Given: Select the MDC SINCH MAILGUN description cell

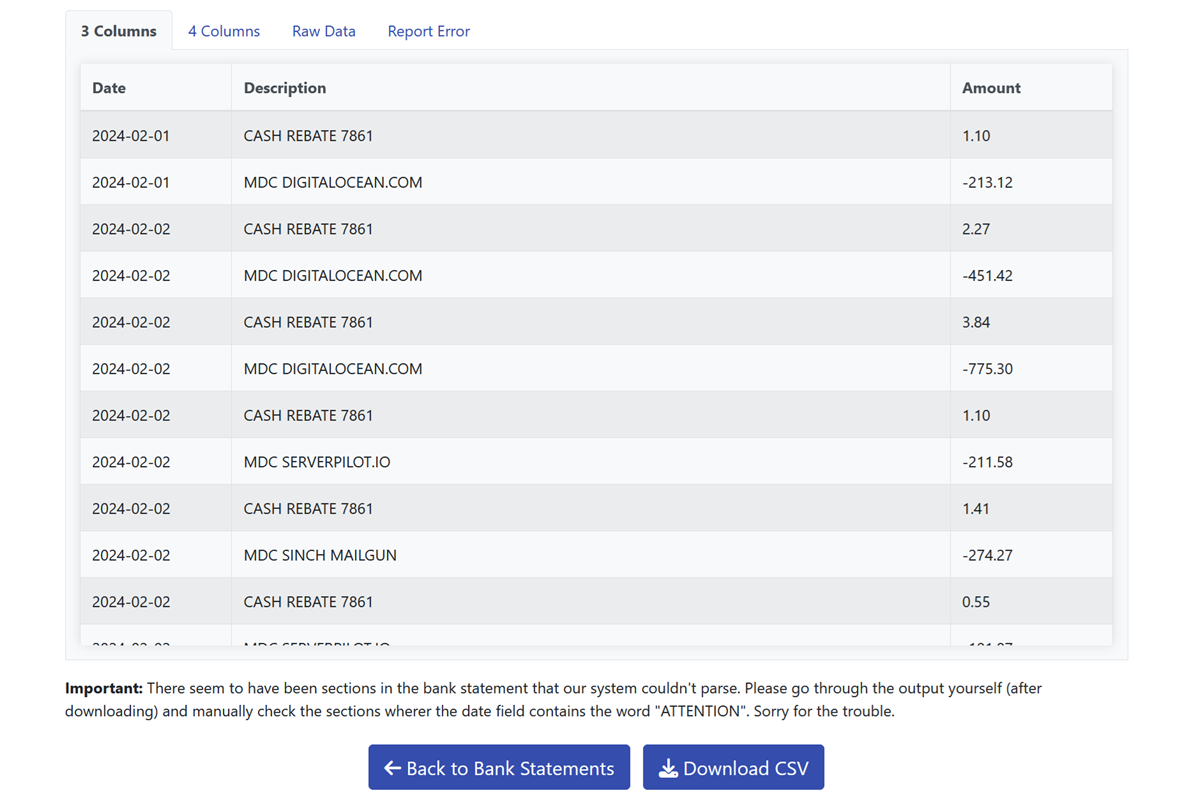Looking at the screenshot, I should [320, 555].
